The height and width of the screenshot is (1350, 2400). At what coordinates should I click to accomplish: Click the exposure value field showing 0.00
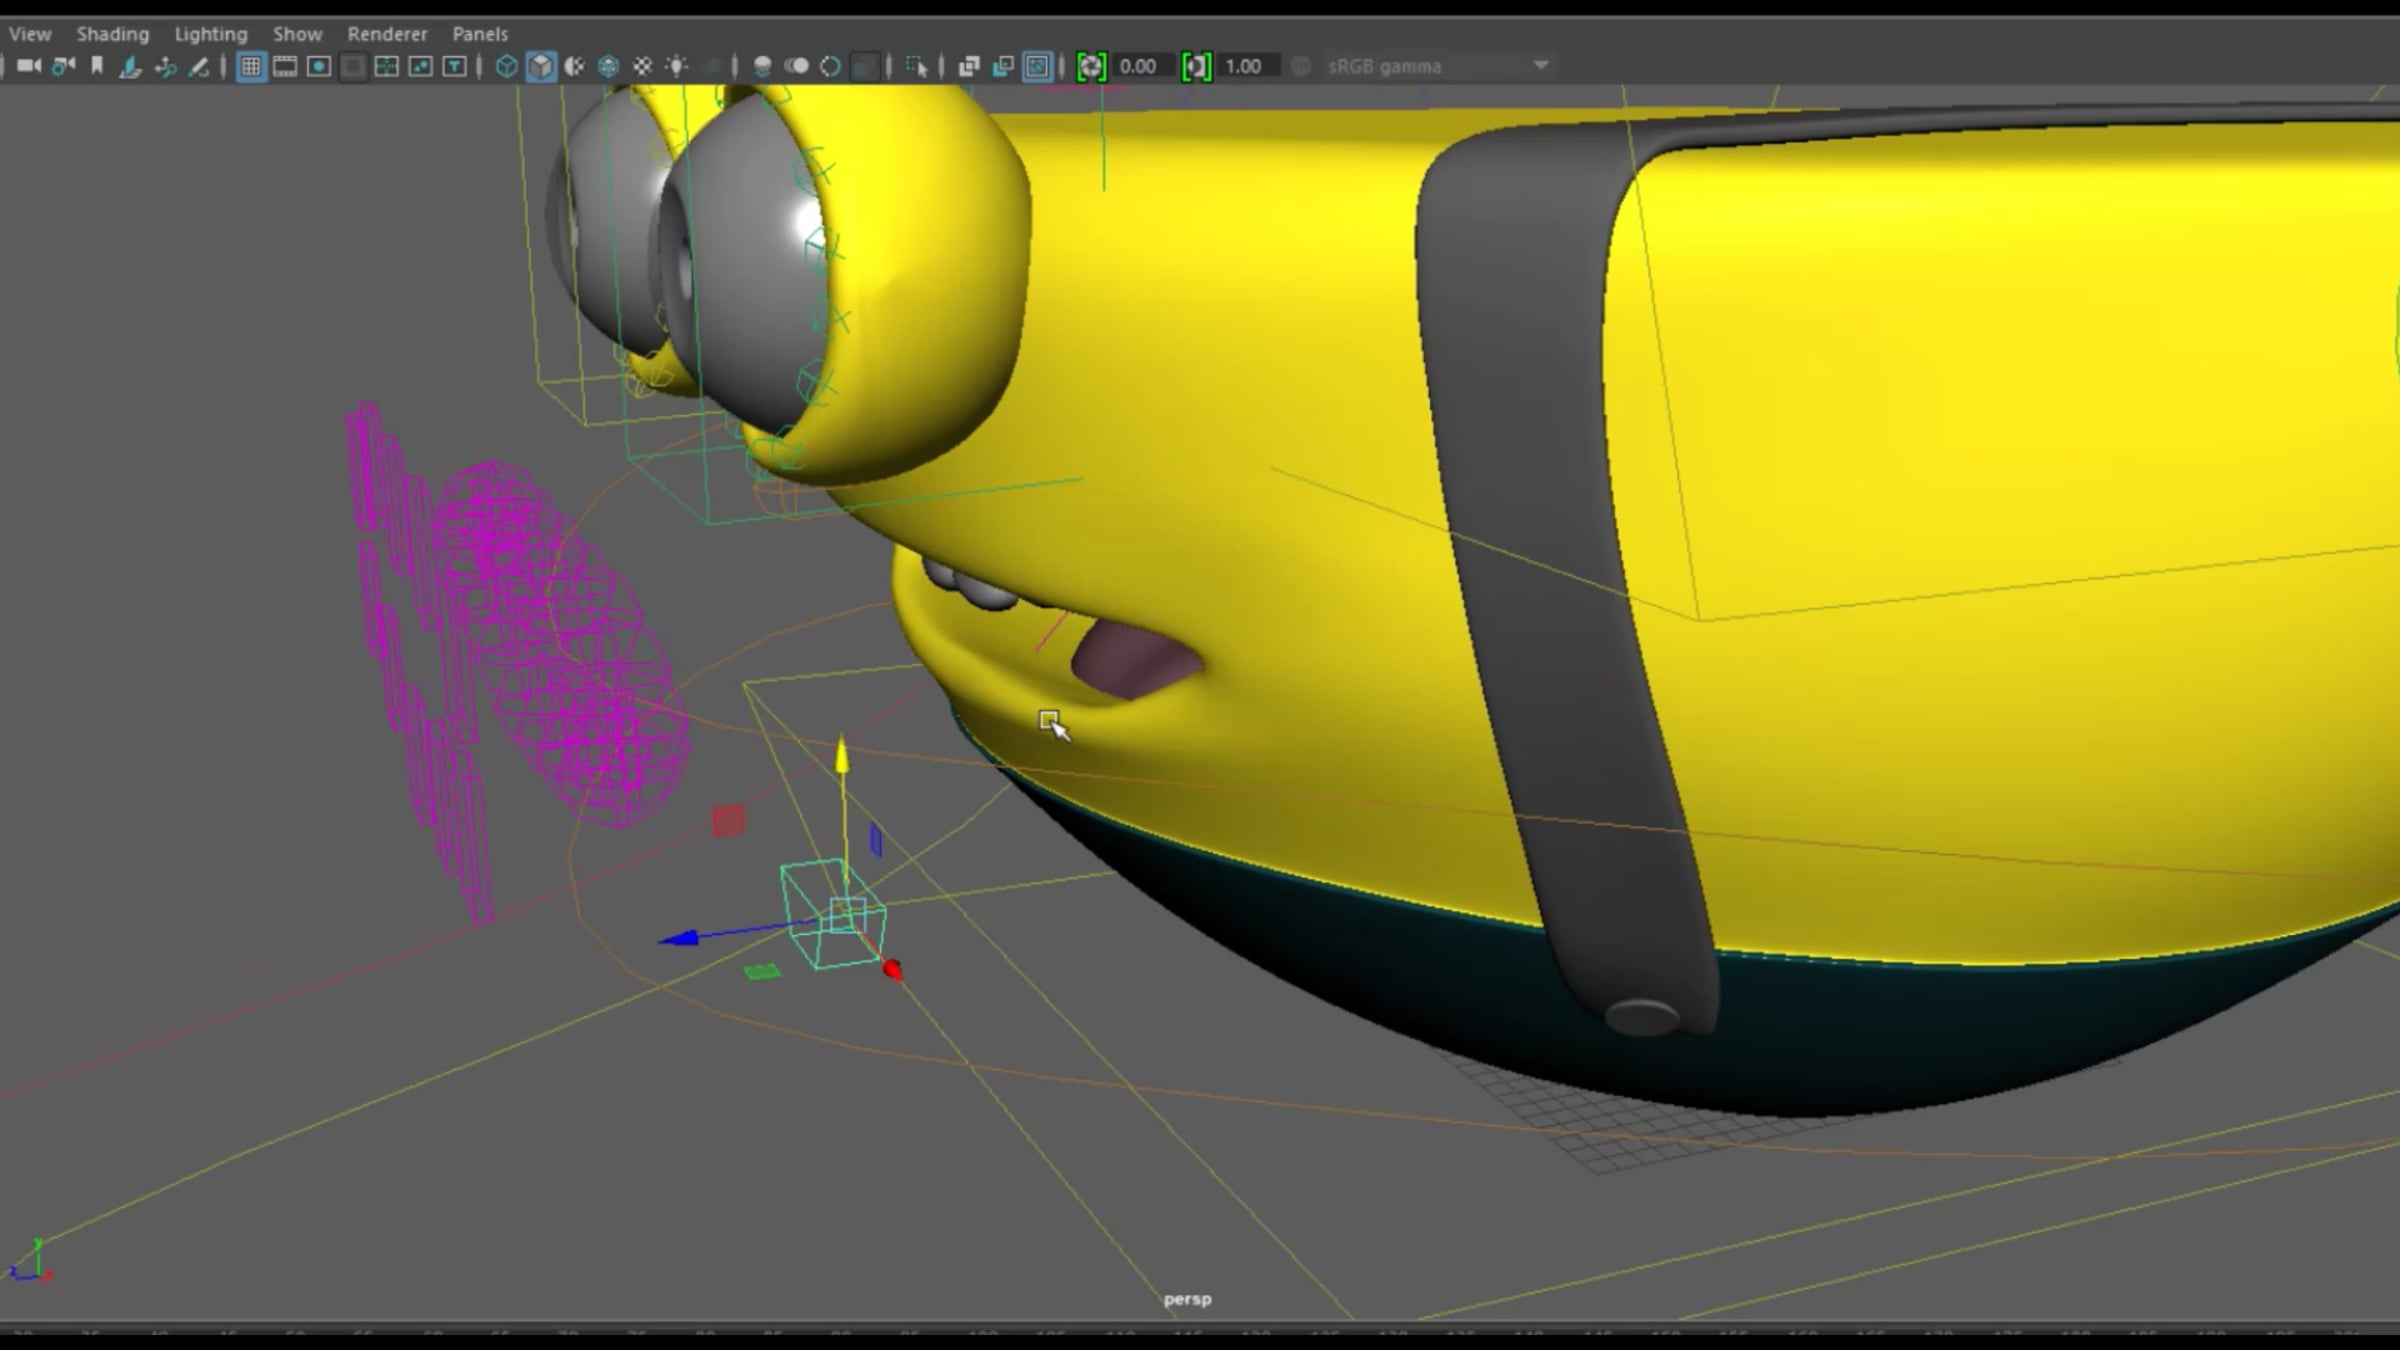(x=1138, y=67)
